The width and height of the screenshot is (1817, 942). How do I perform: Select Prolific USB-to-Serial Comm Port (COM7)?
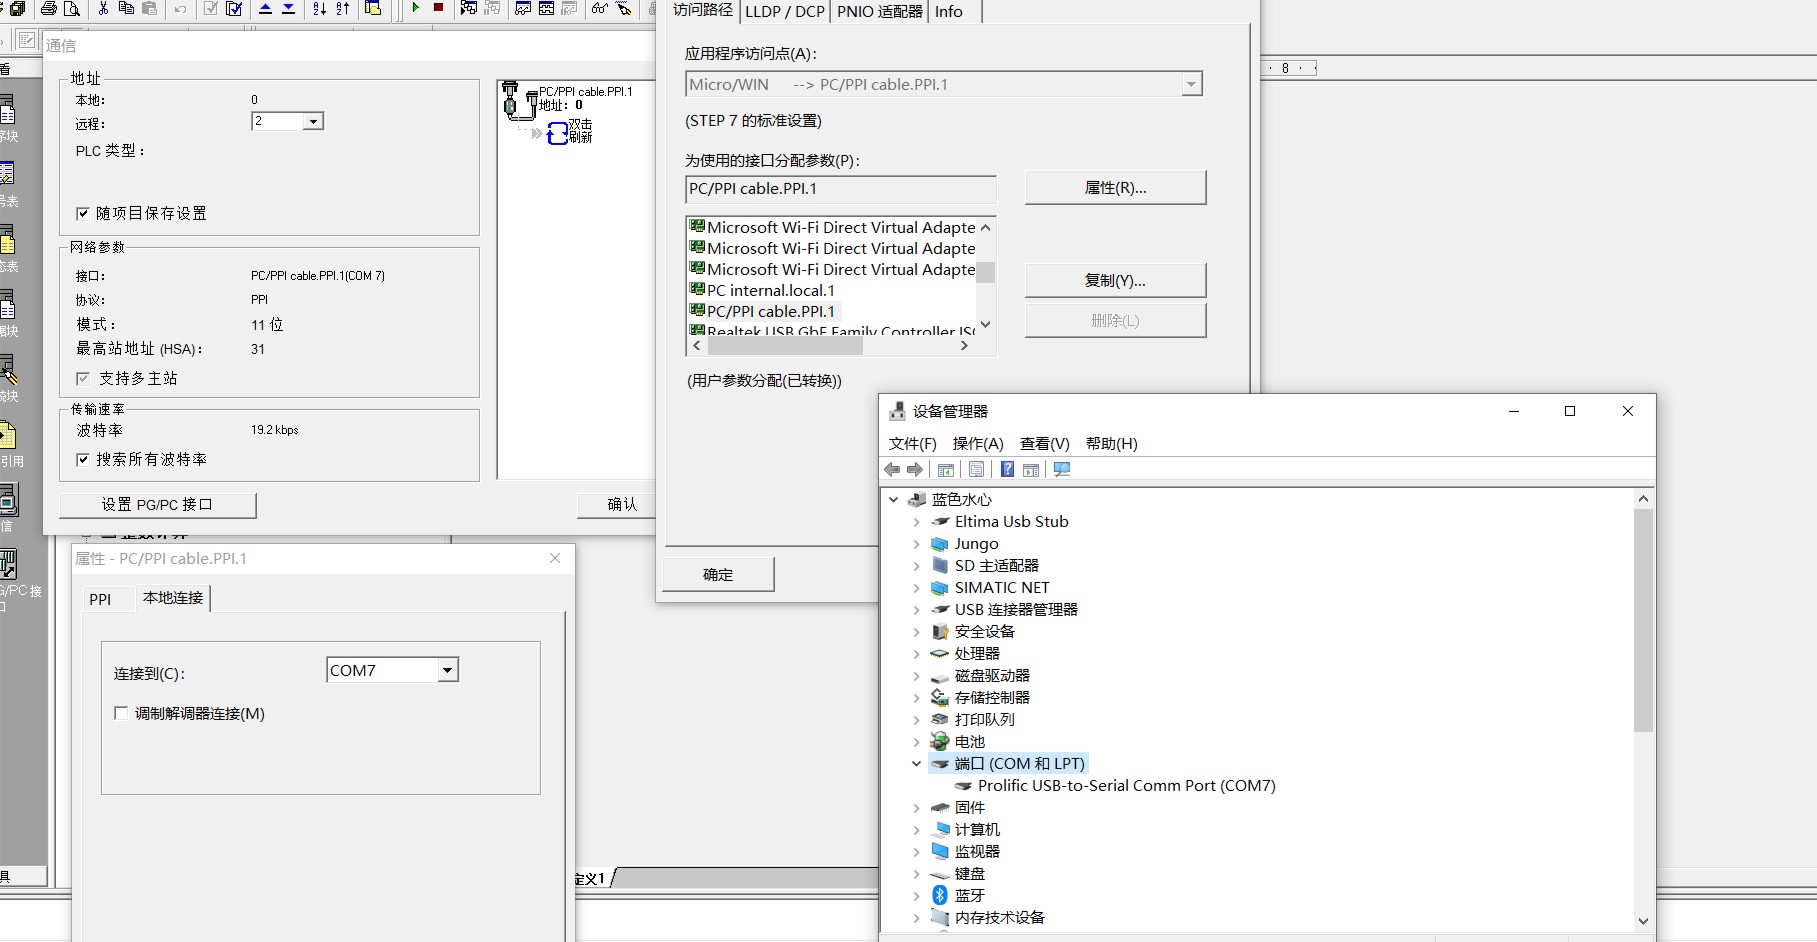click(x=1126, y=786)
